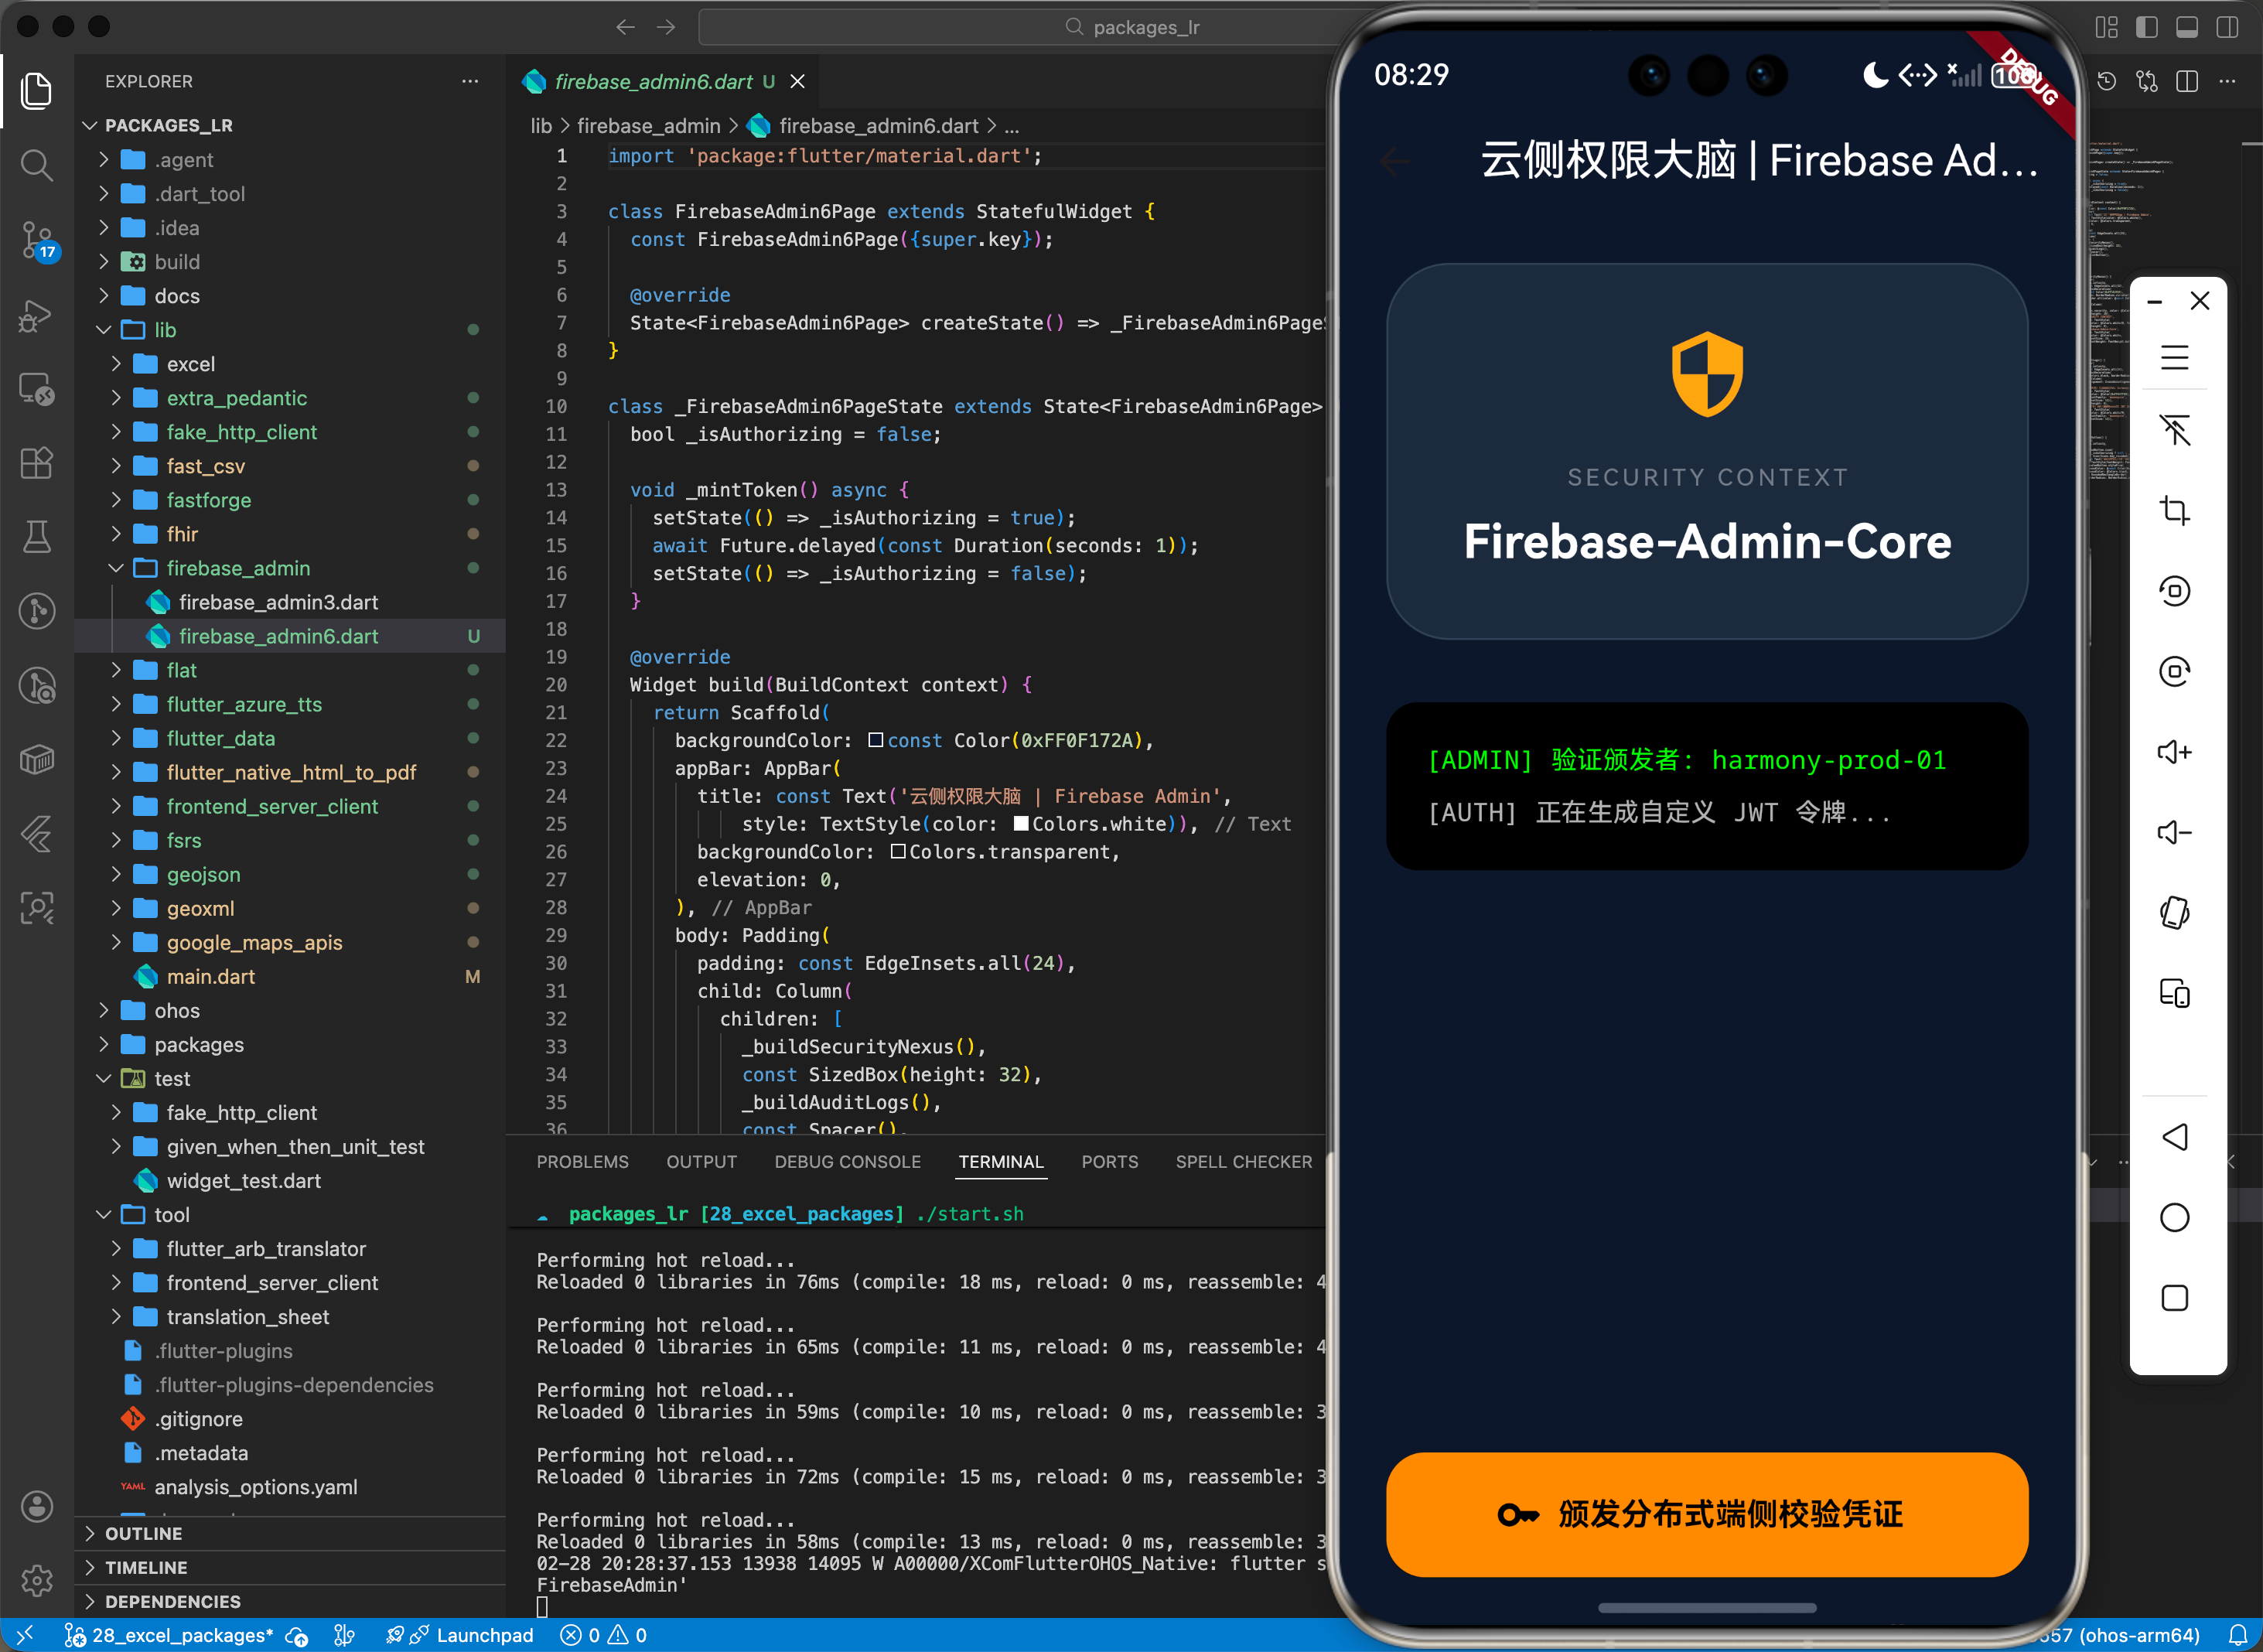Open Source Control view with 17 badge
This screenshot has width=2263, height=1652.
tap(37, 240)
